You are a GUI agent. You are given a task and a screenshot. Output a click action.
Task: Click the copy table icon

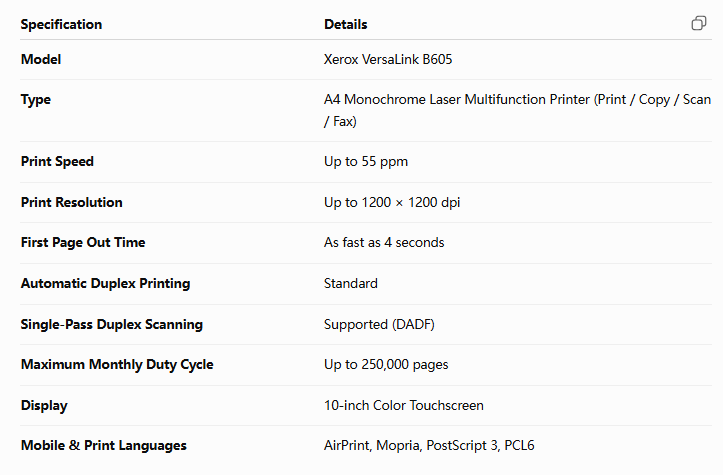pos(699,23)
